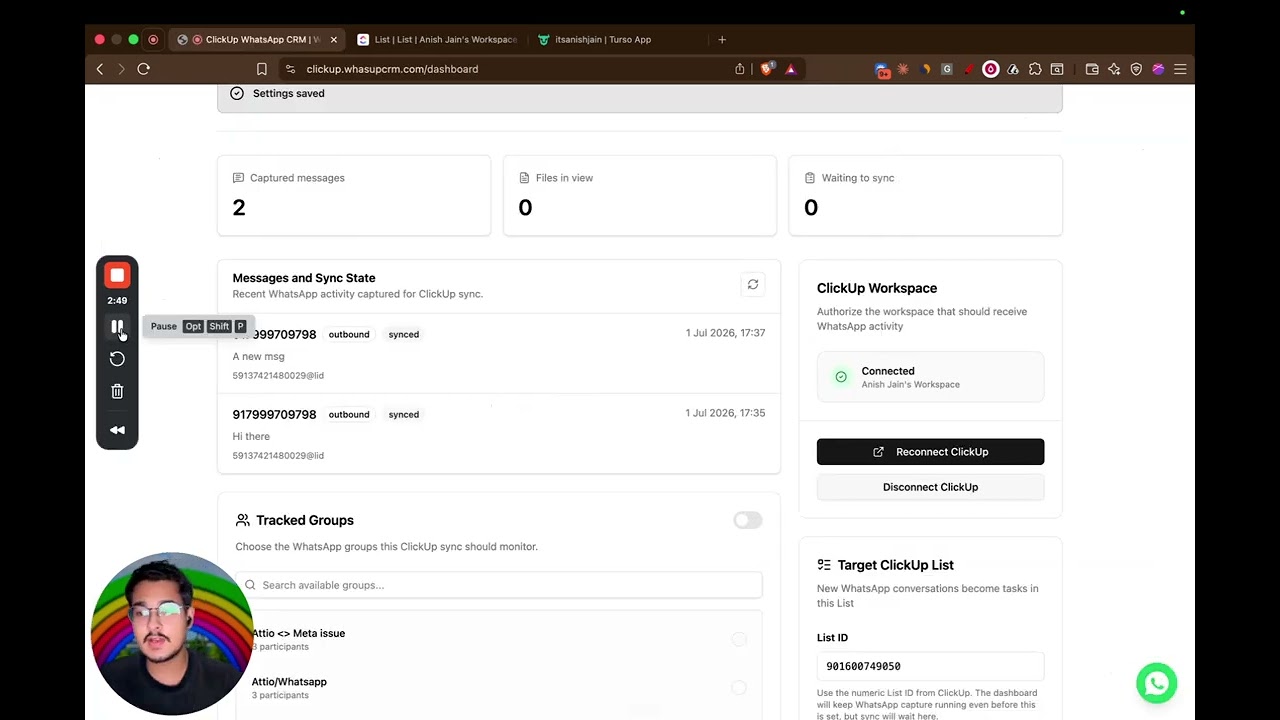Switch to itsanishjain | Turso App tab
Screen dimensions: 1280x720
pyautogui.click(x=617, y=40)
